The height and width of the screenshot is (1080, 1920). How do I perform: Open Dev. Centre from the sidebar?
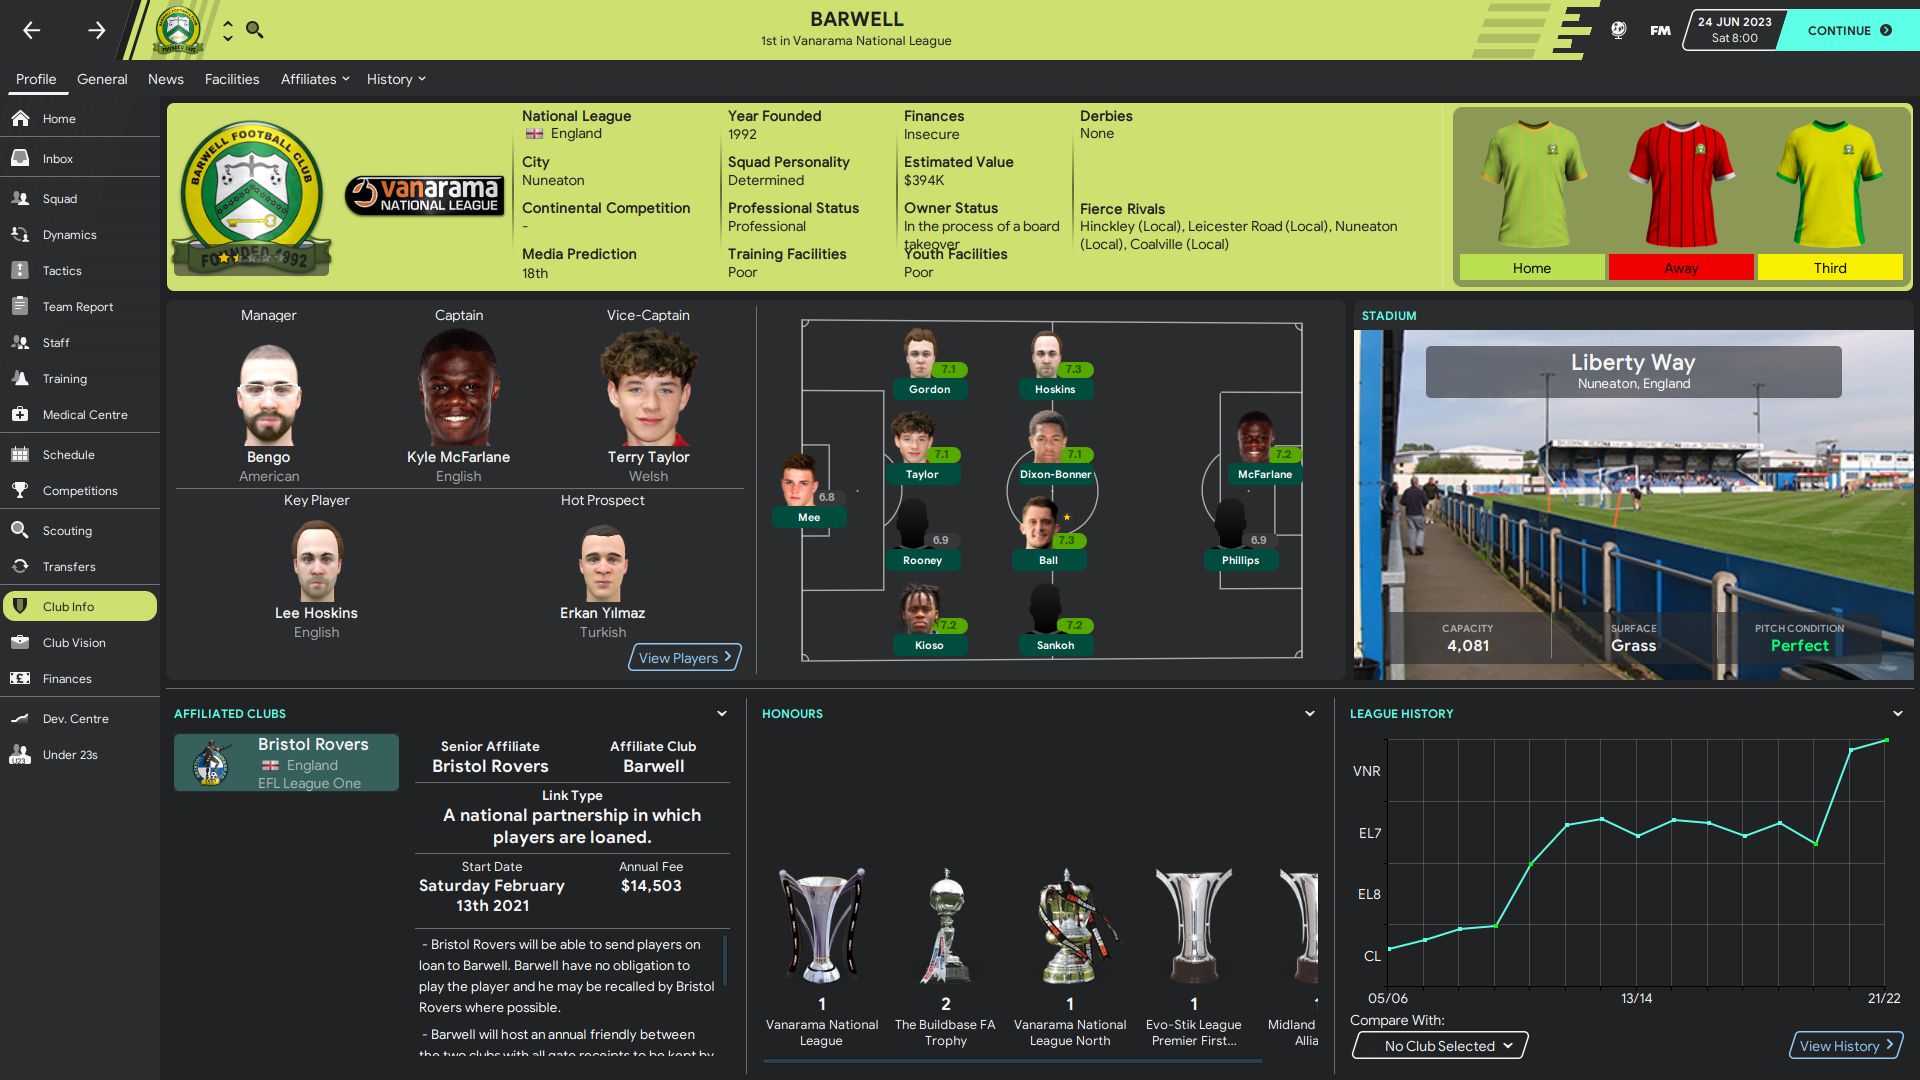(x=80, y=718)
